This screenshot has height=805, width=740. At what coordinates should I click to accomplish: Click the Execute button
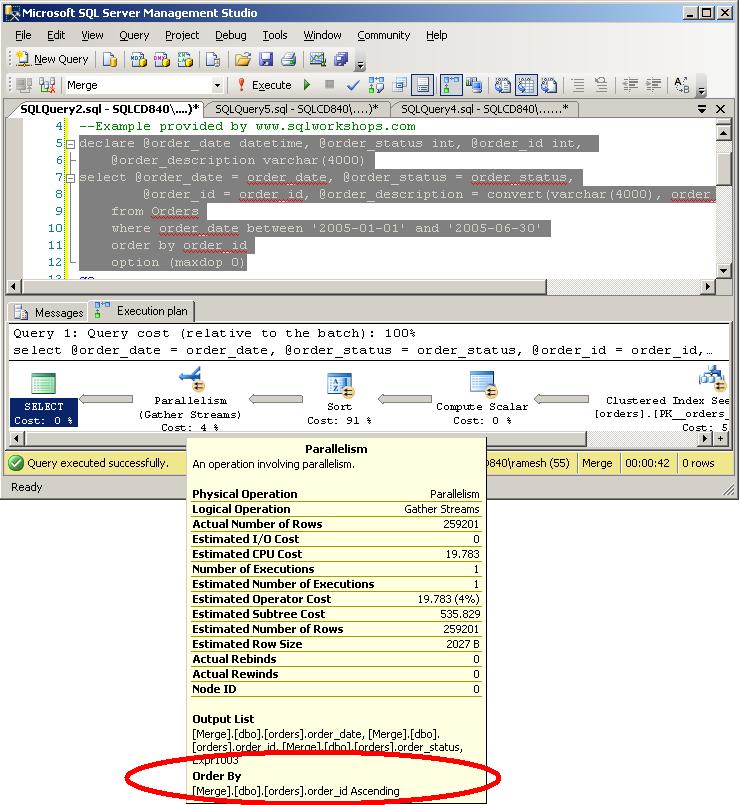[265, 85]
